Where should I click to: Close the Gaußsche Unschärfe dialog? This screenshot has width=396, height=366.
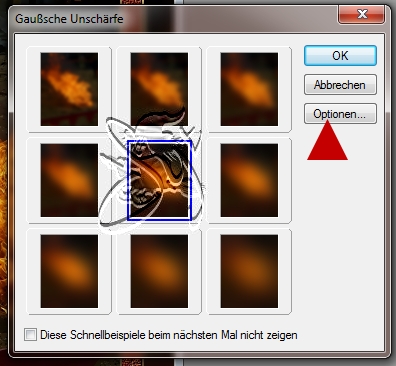point(362,14)
